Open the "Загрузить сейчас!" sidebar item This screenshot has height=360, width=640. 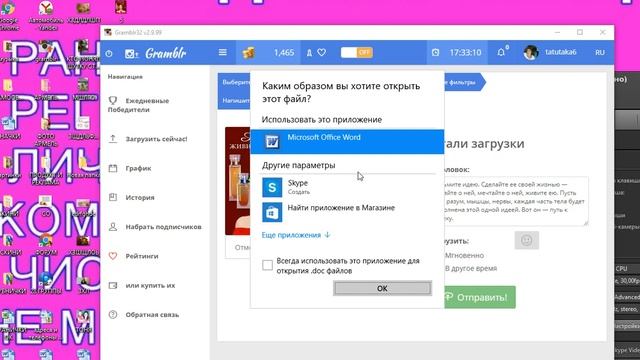click(155, 139)
